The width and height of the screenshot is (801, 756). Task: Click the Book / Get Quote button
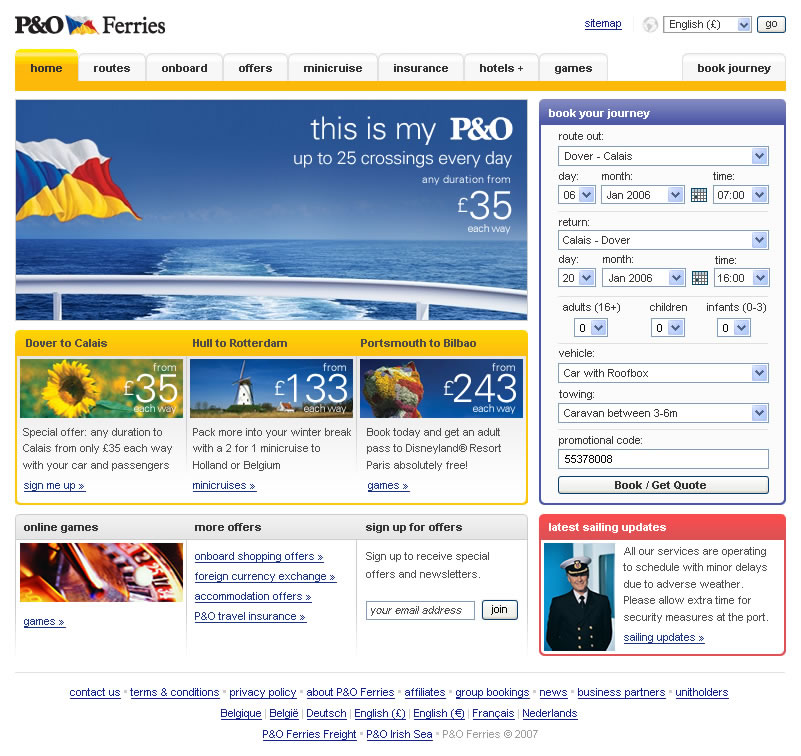(x=663, y=485)
